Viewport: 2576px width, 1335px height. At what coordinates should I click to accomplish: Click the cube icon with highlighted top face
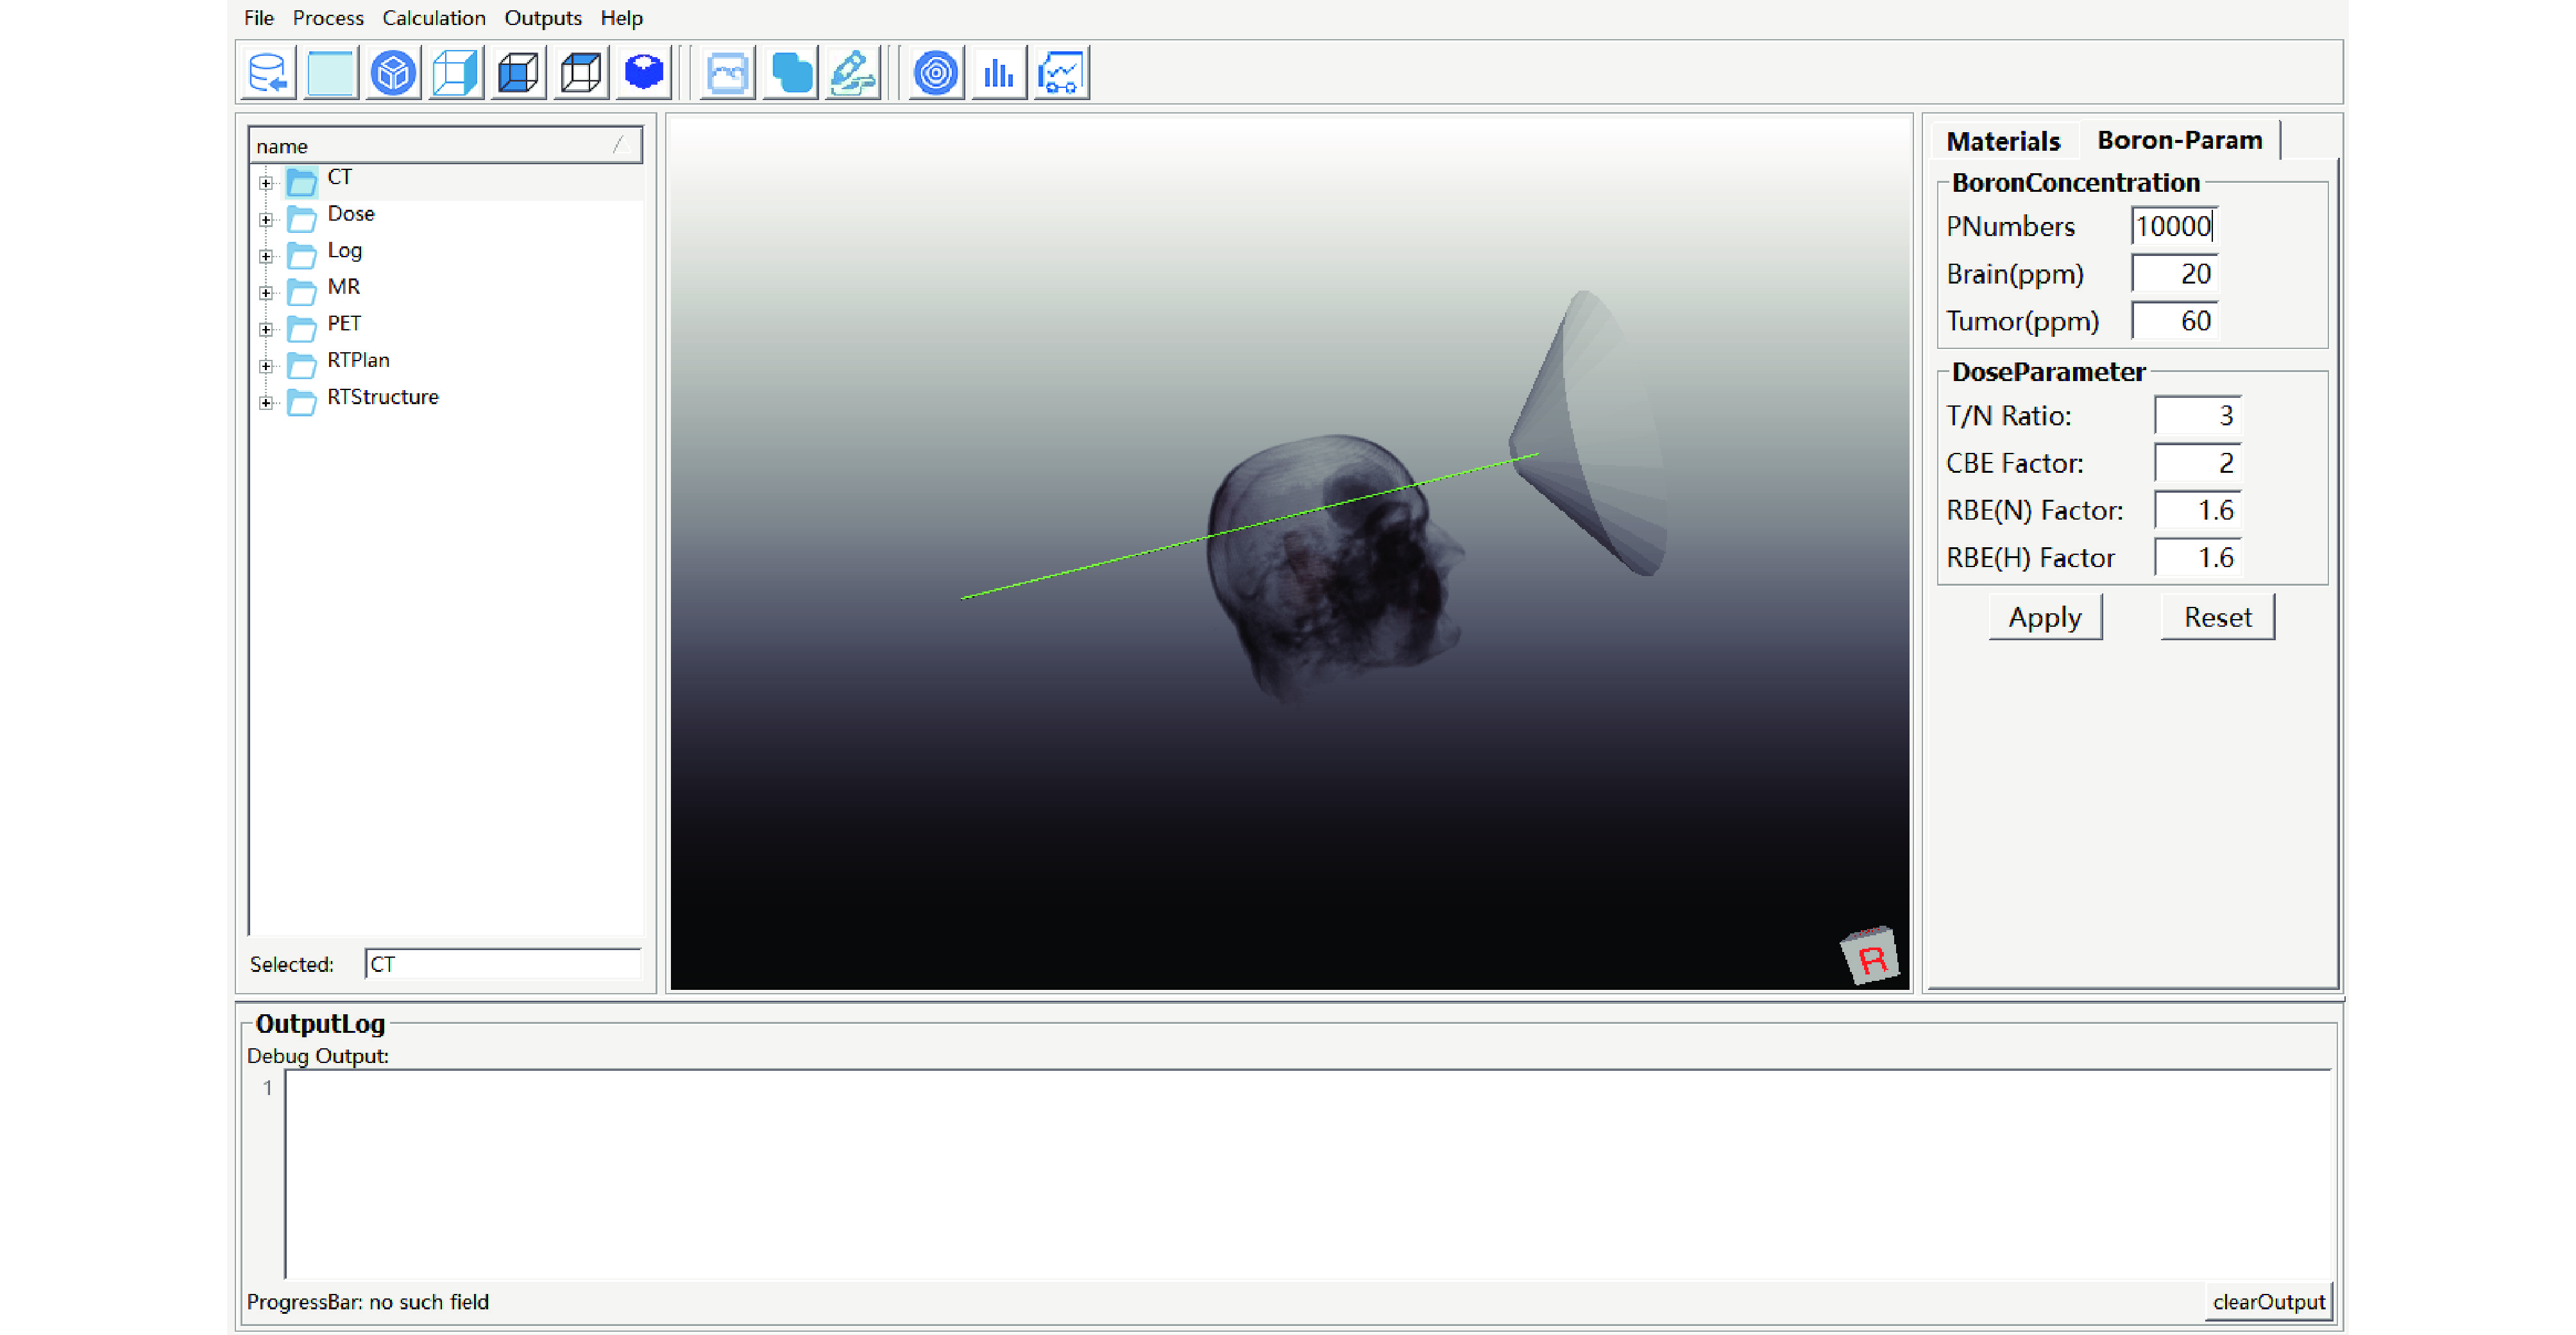(x=580, y=72)
